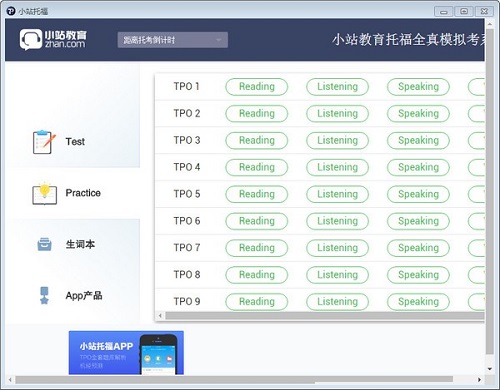Image resolution: width=500 pixels, height=390 pixels.
Task: Click the 生词本 box icon
Action: tap(44, 244)
